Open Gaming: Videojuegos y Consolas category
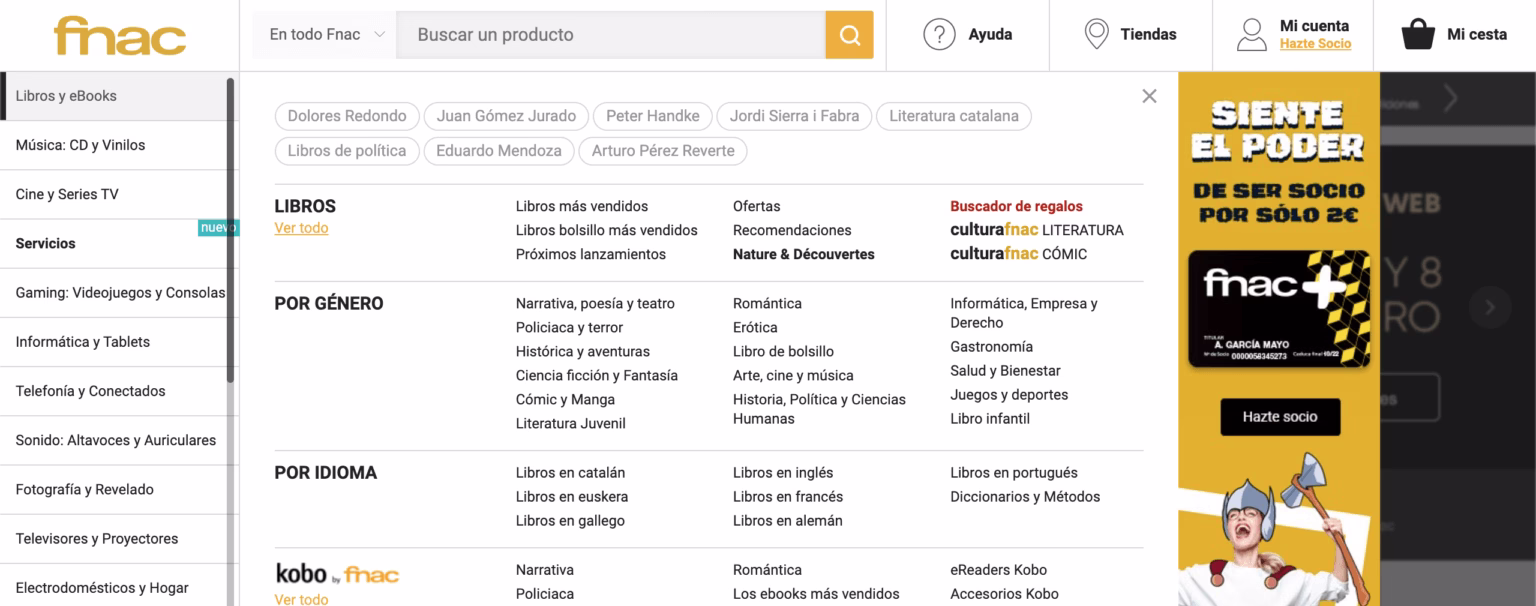The image size is (1536, 606). [x=114, y=292]
